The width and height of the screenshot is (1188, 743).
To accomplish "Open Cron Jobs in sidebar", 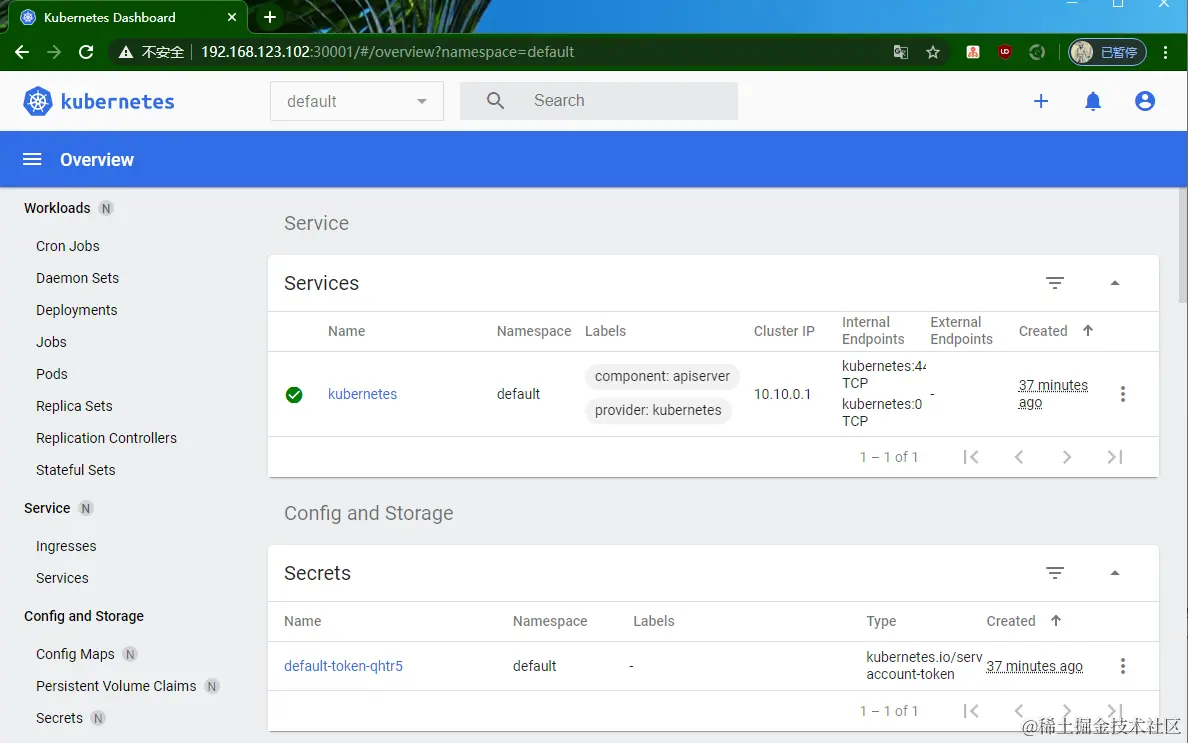I will [67, 246].
